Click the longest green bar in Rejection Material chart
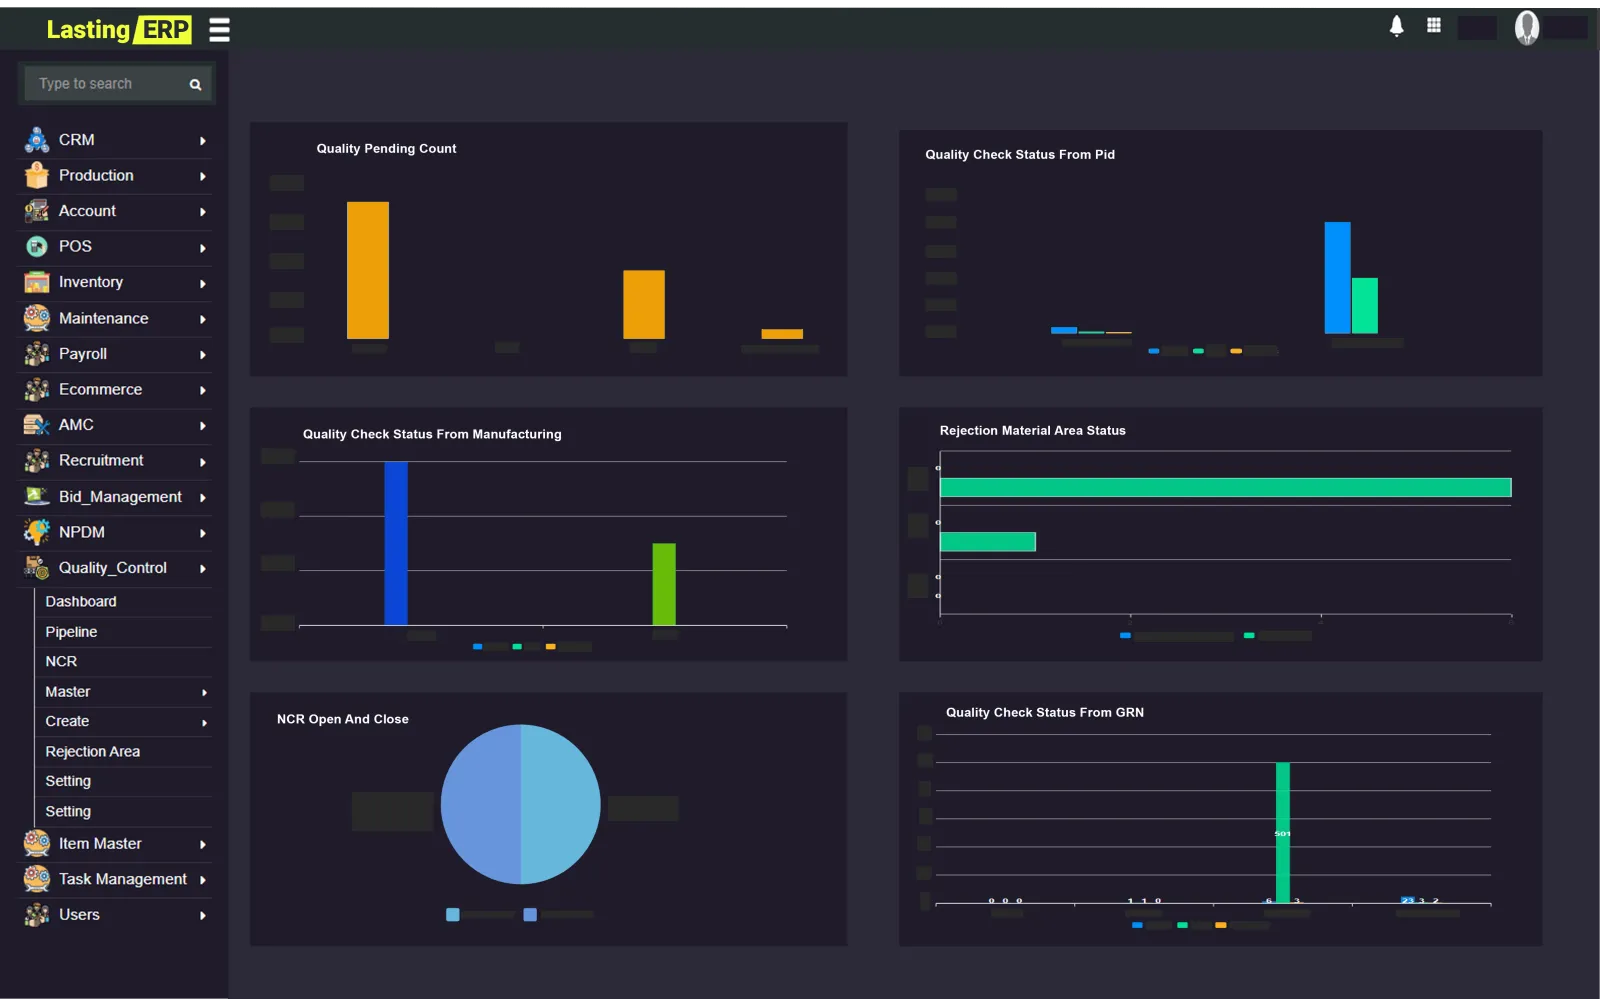The image size is (1600, 999). pos(1225,488)
